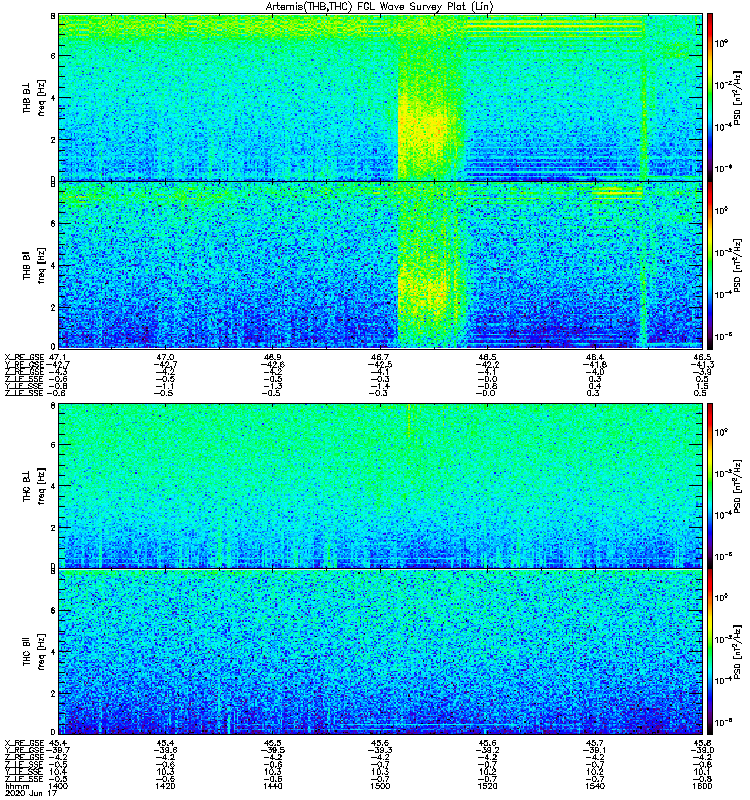The height and width of the screenshot is (800, 750).
Task: Click the "PSD [nT²/Hz]" label beside the THC B∥ panel
Action: 737,652
